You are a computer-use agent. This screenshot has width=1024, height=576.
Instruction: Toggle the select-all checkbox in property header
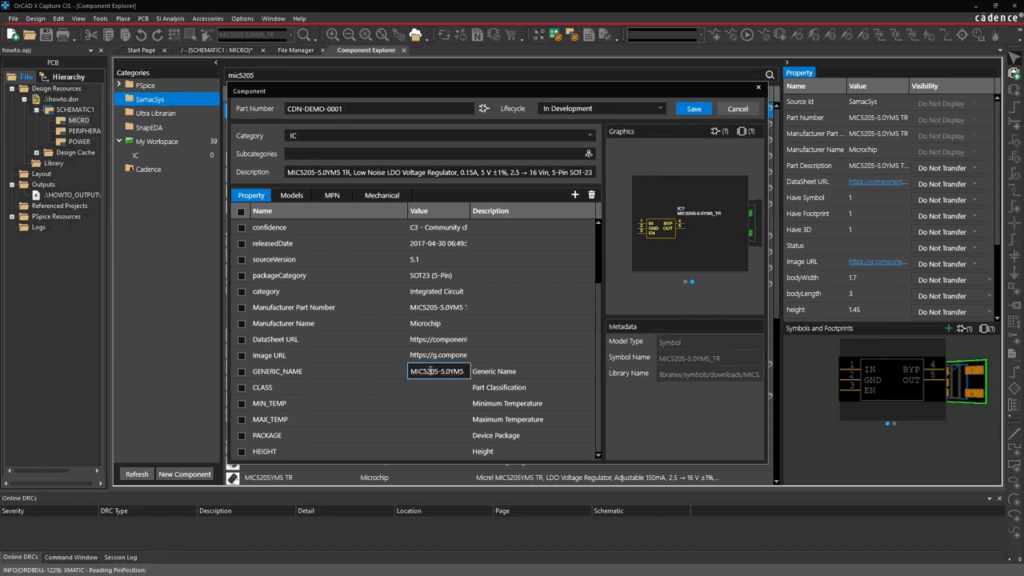click(241, 212)
